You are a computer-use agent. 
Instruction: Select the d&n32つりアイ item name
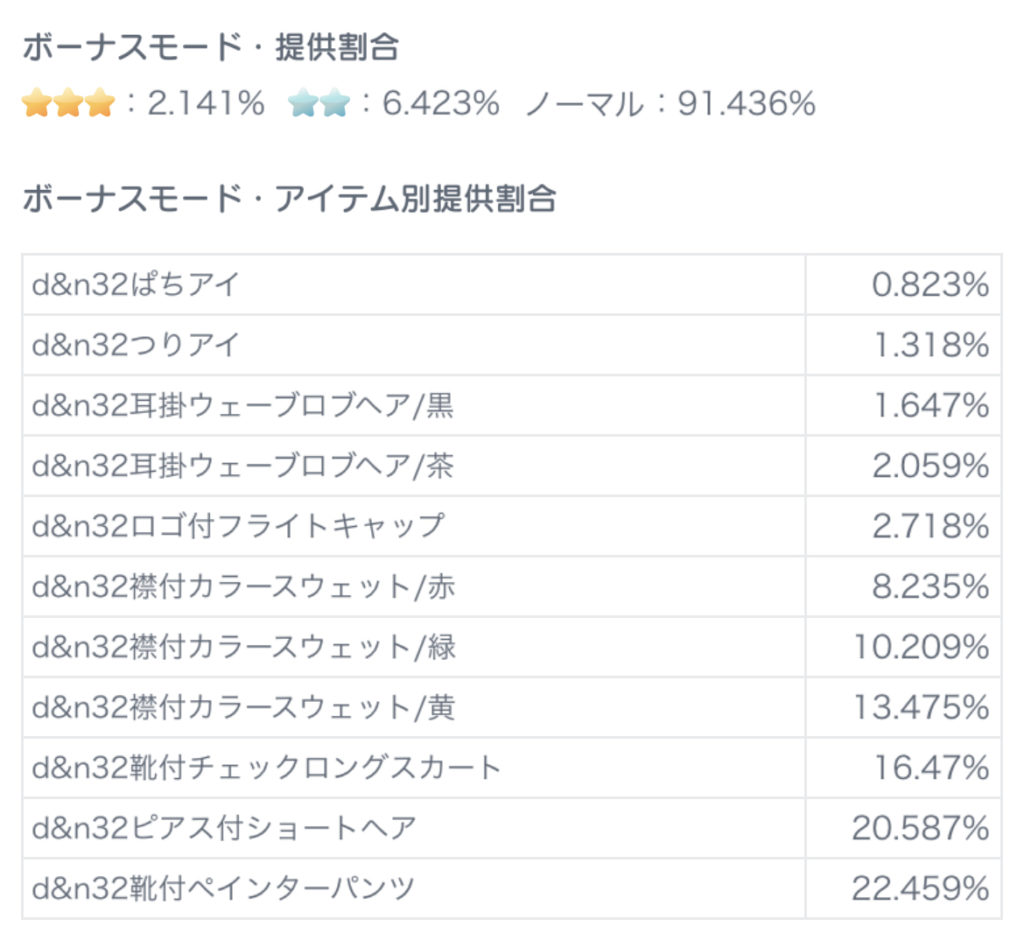(x=136, y=345)
